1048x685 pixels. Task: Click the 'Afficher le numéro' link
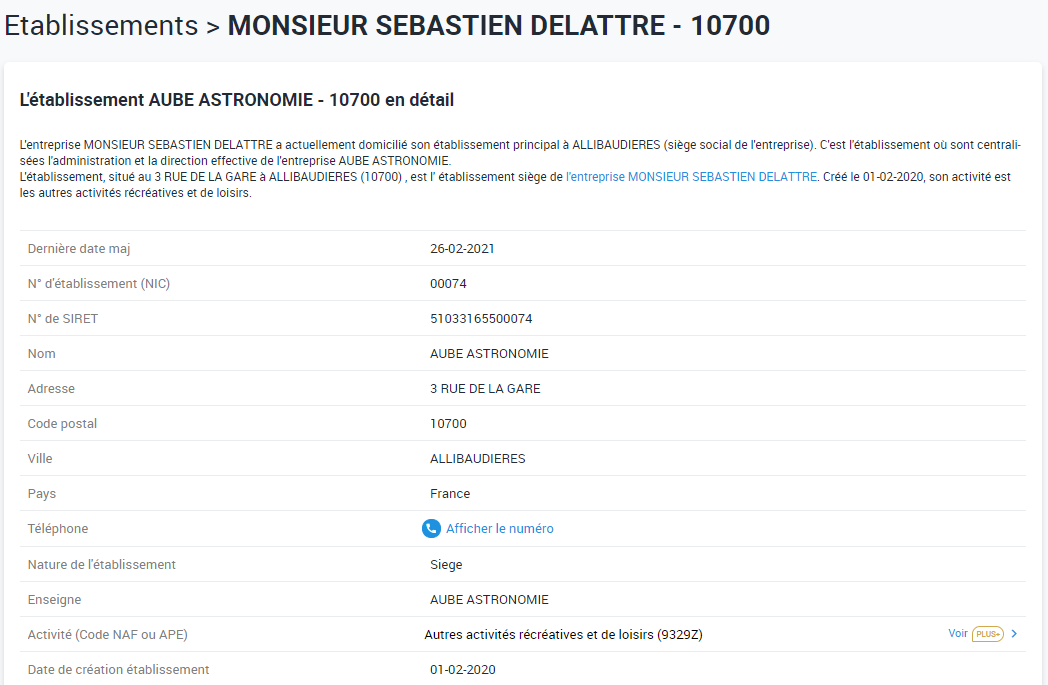click(499, 529)
